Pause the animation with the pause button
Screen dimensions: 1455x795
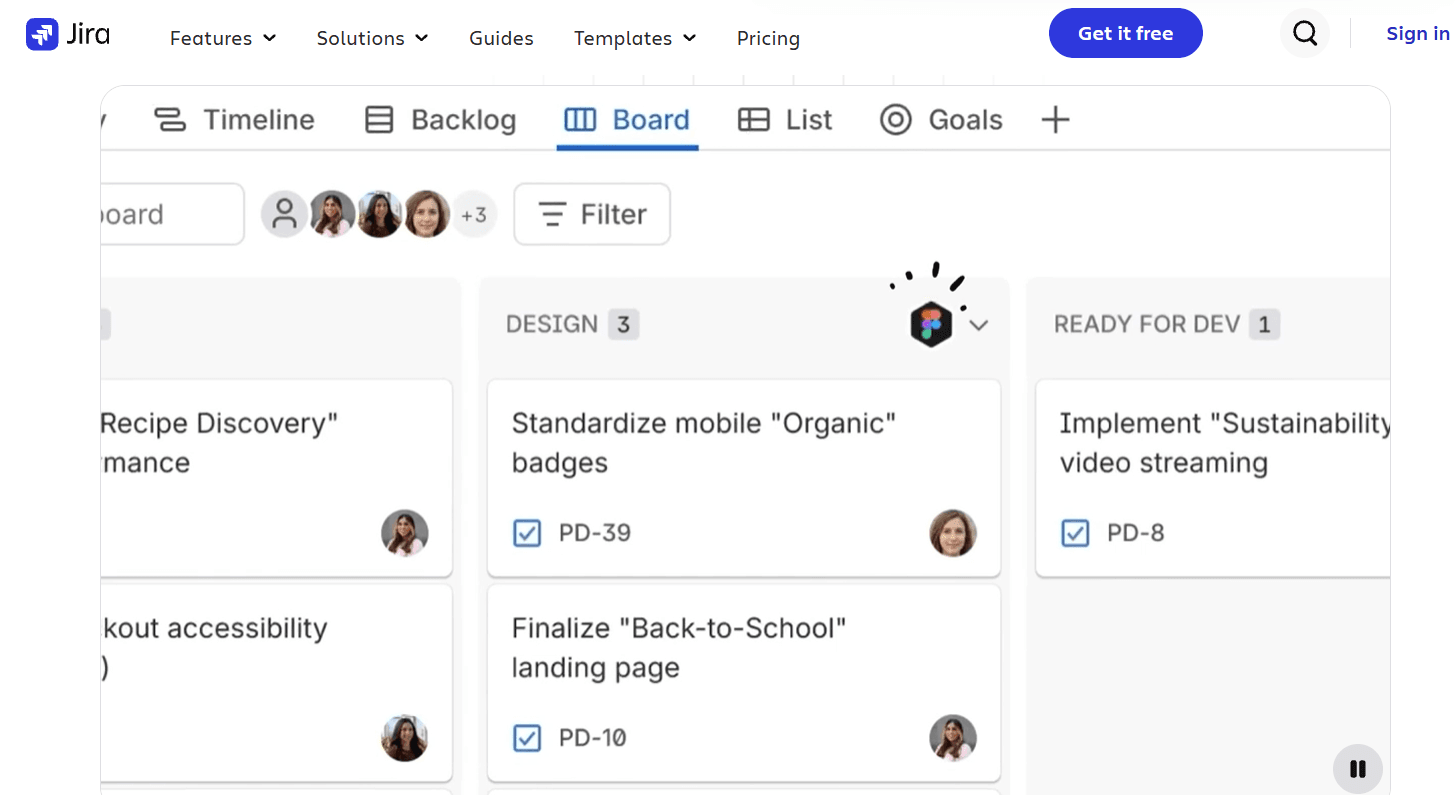tap(1358, 769)
